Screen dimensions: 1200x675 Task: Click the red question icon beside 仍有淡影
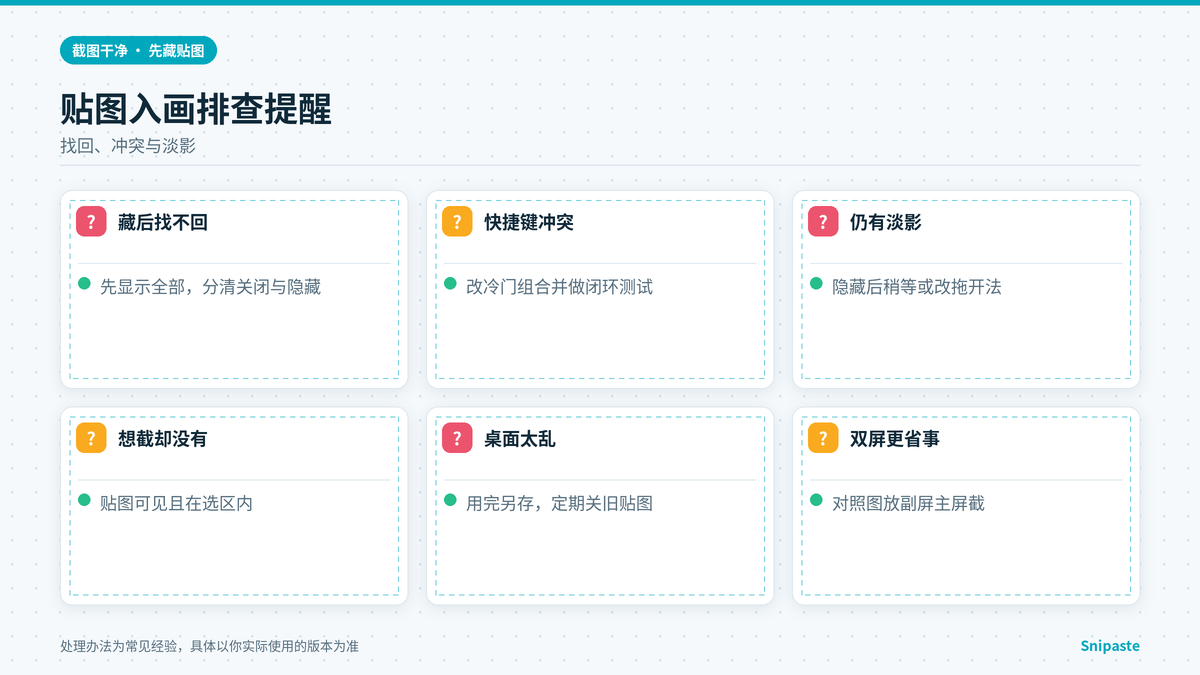pyautogui.click(x=823, y=222)
